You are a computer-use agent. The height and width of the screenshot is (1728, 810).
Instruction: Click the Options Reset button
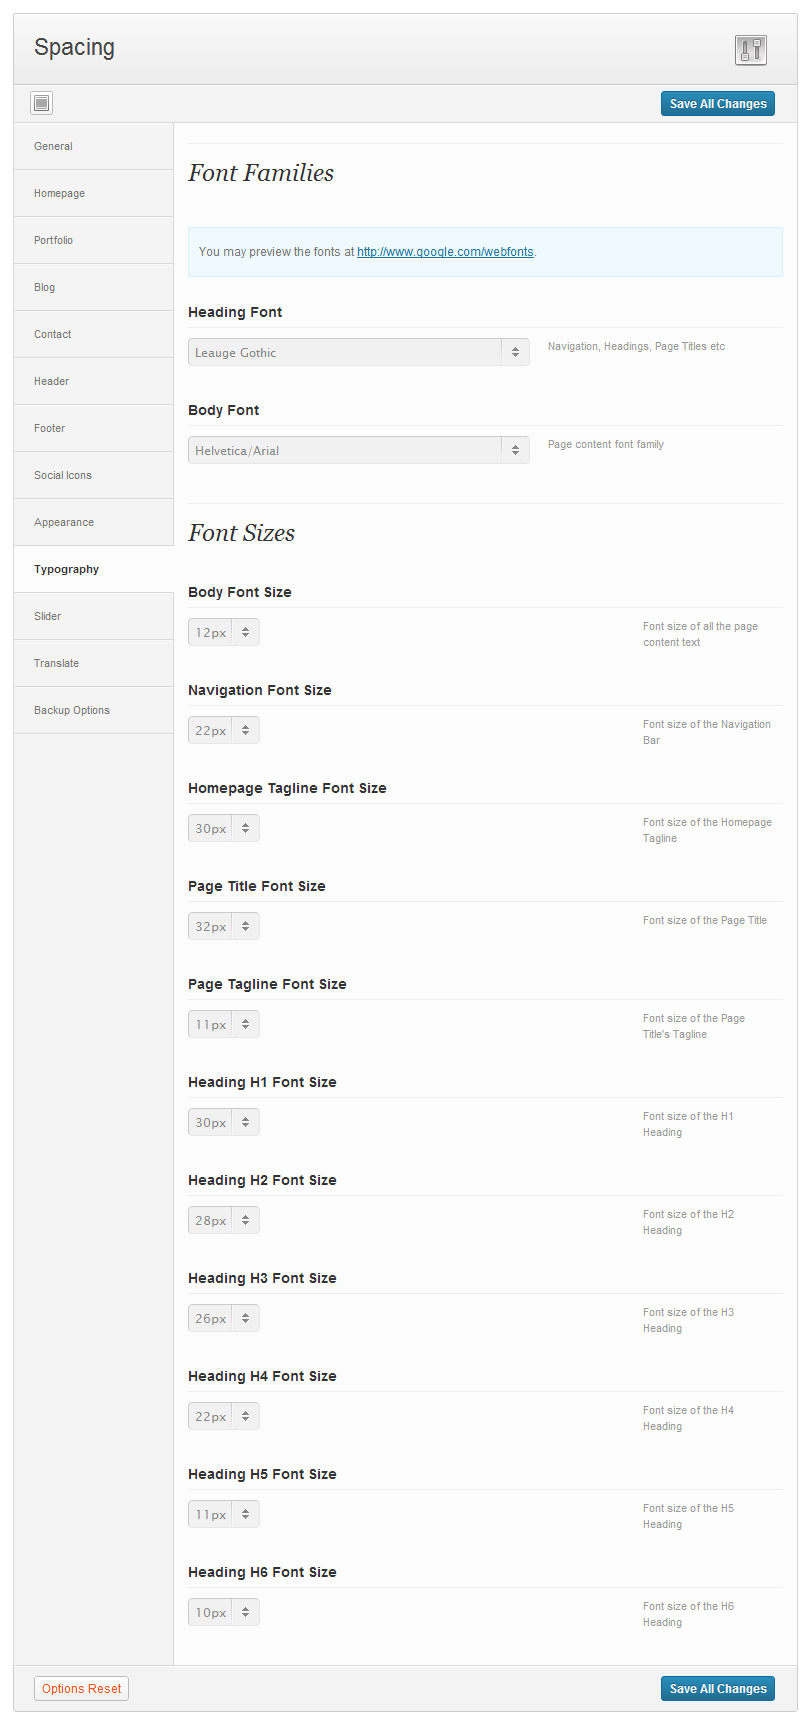pyautogui.click(x=82, y=1689)
